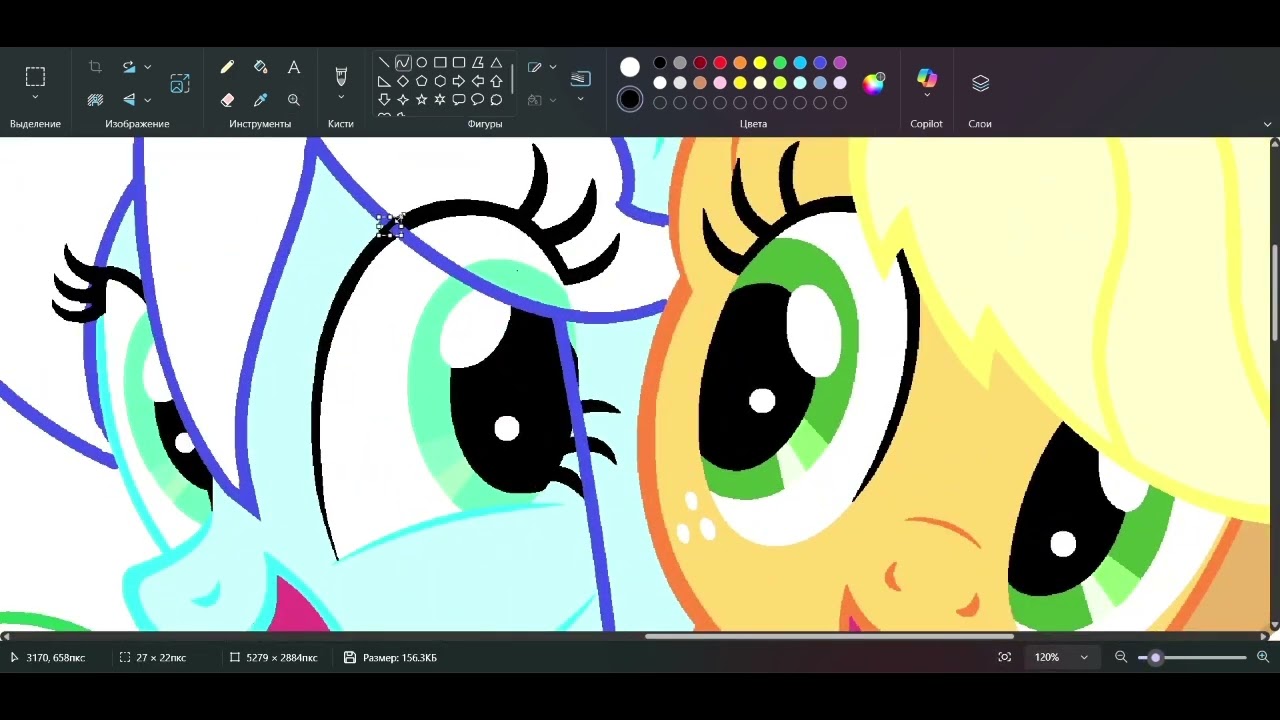This screenshot has height=720, width=1280.
Task: Choose the Oval shape
Action: (x=421, y=62)
